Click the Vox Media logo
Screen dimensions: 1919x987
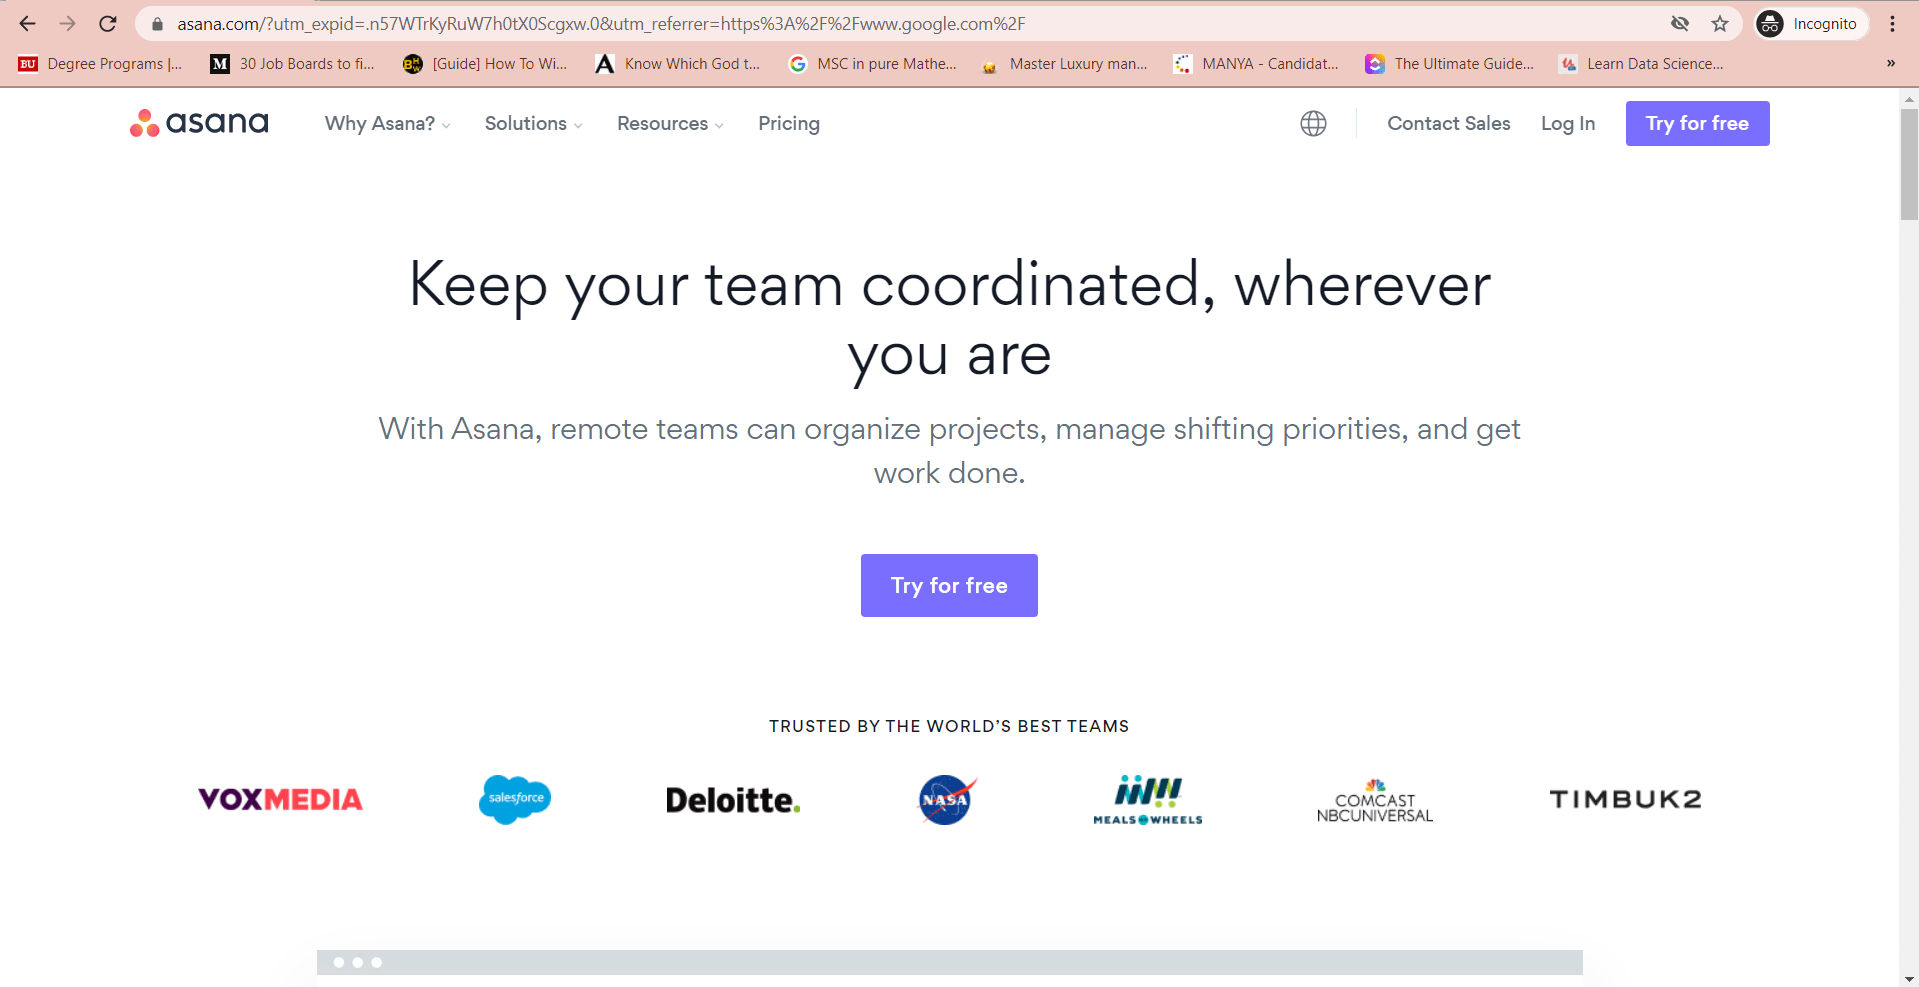[x=280, y=799]
